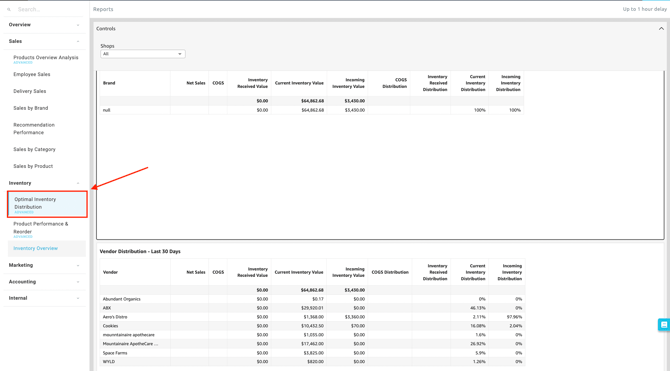Image resolution: width=670 pixels, height=371 pixels.
Task: Click the Up to 1 hour delay notice
Action: pos(644,9)
